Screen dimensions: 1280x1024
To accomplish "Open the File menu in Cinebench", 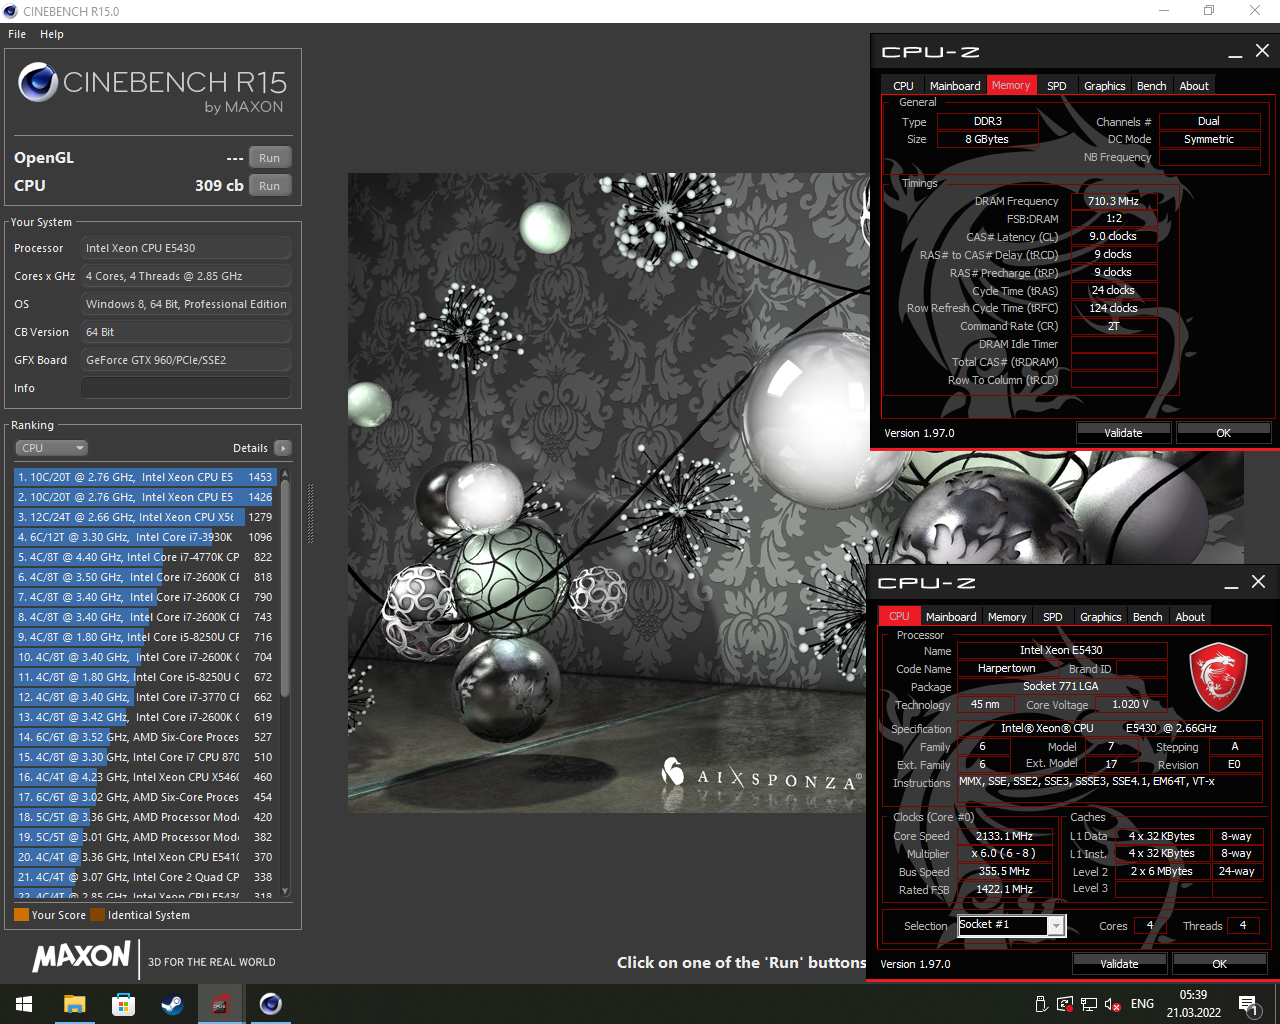I will (x=17, y=34).
